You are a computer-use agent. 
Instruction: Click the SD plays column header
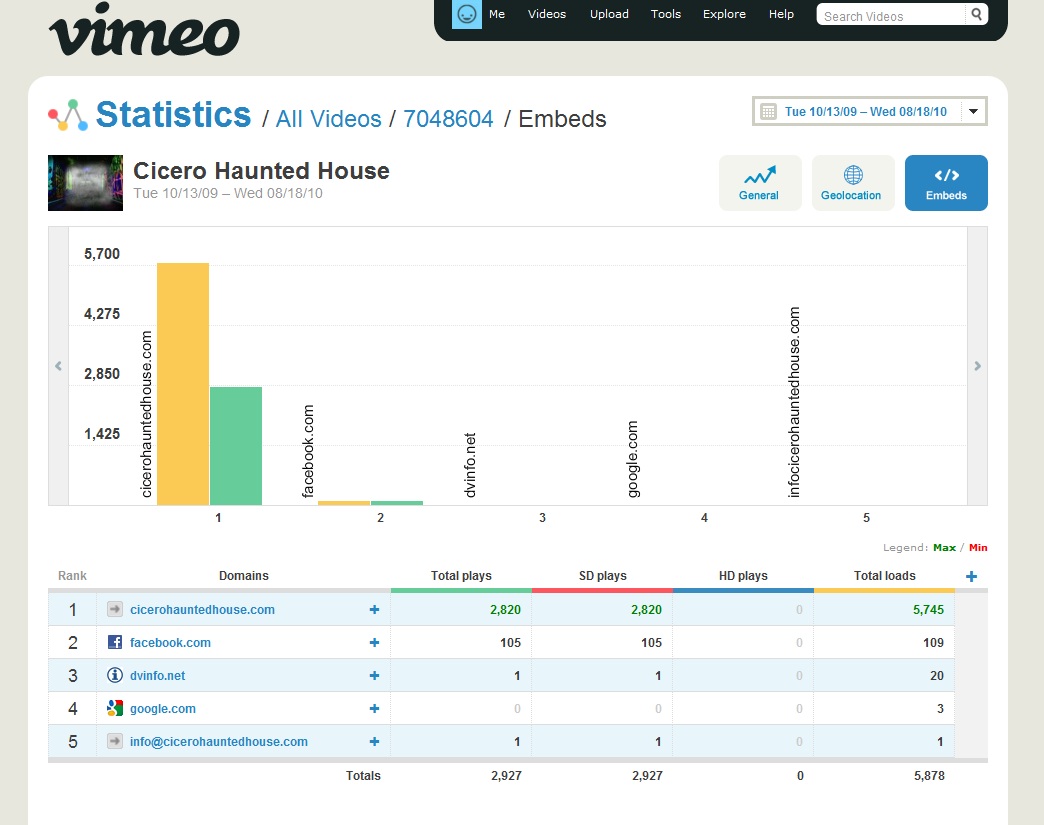pos(603,575)
